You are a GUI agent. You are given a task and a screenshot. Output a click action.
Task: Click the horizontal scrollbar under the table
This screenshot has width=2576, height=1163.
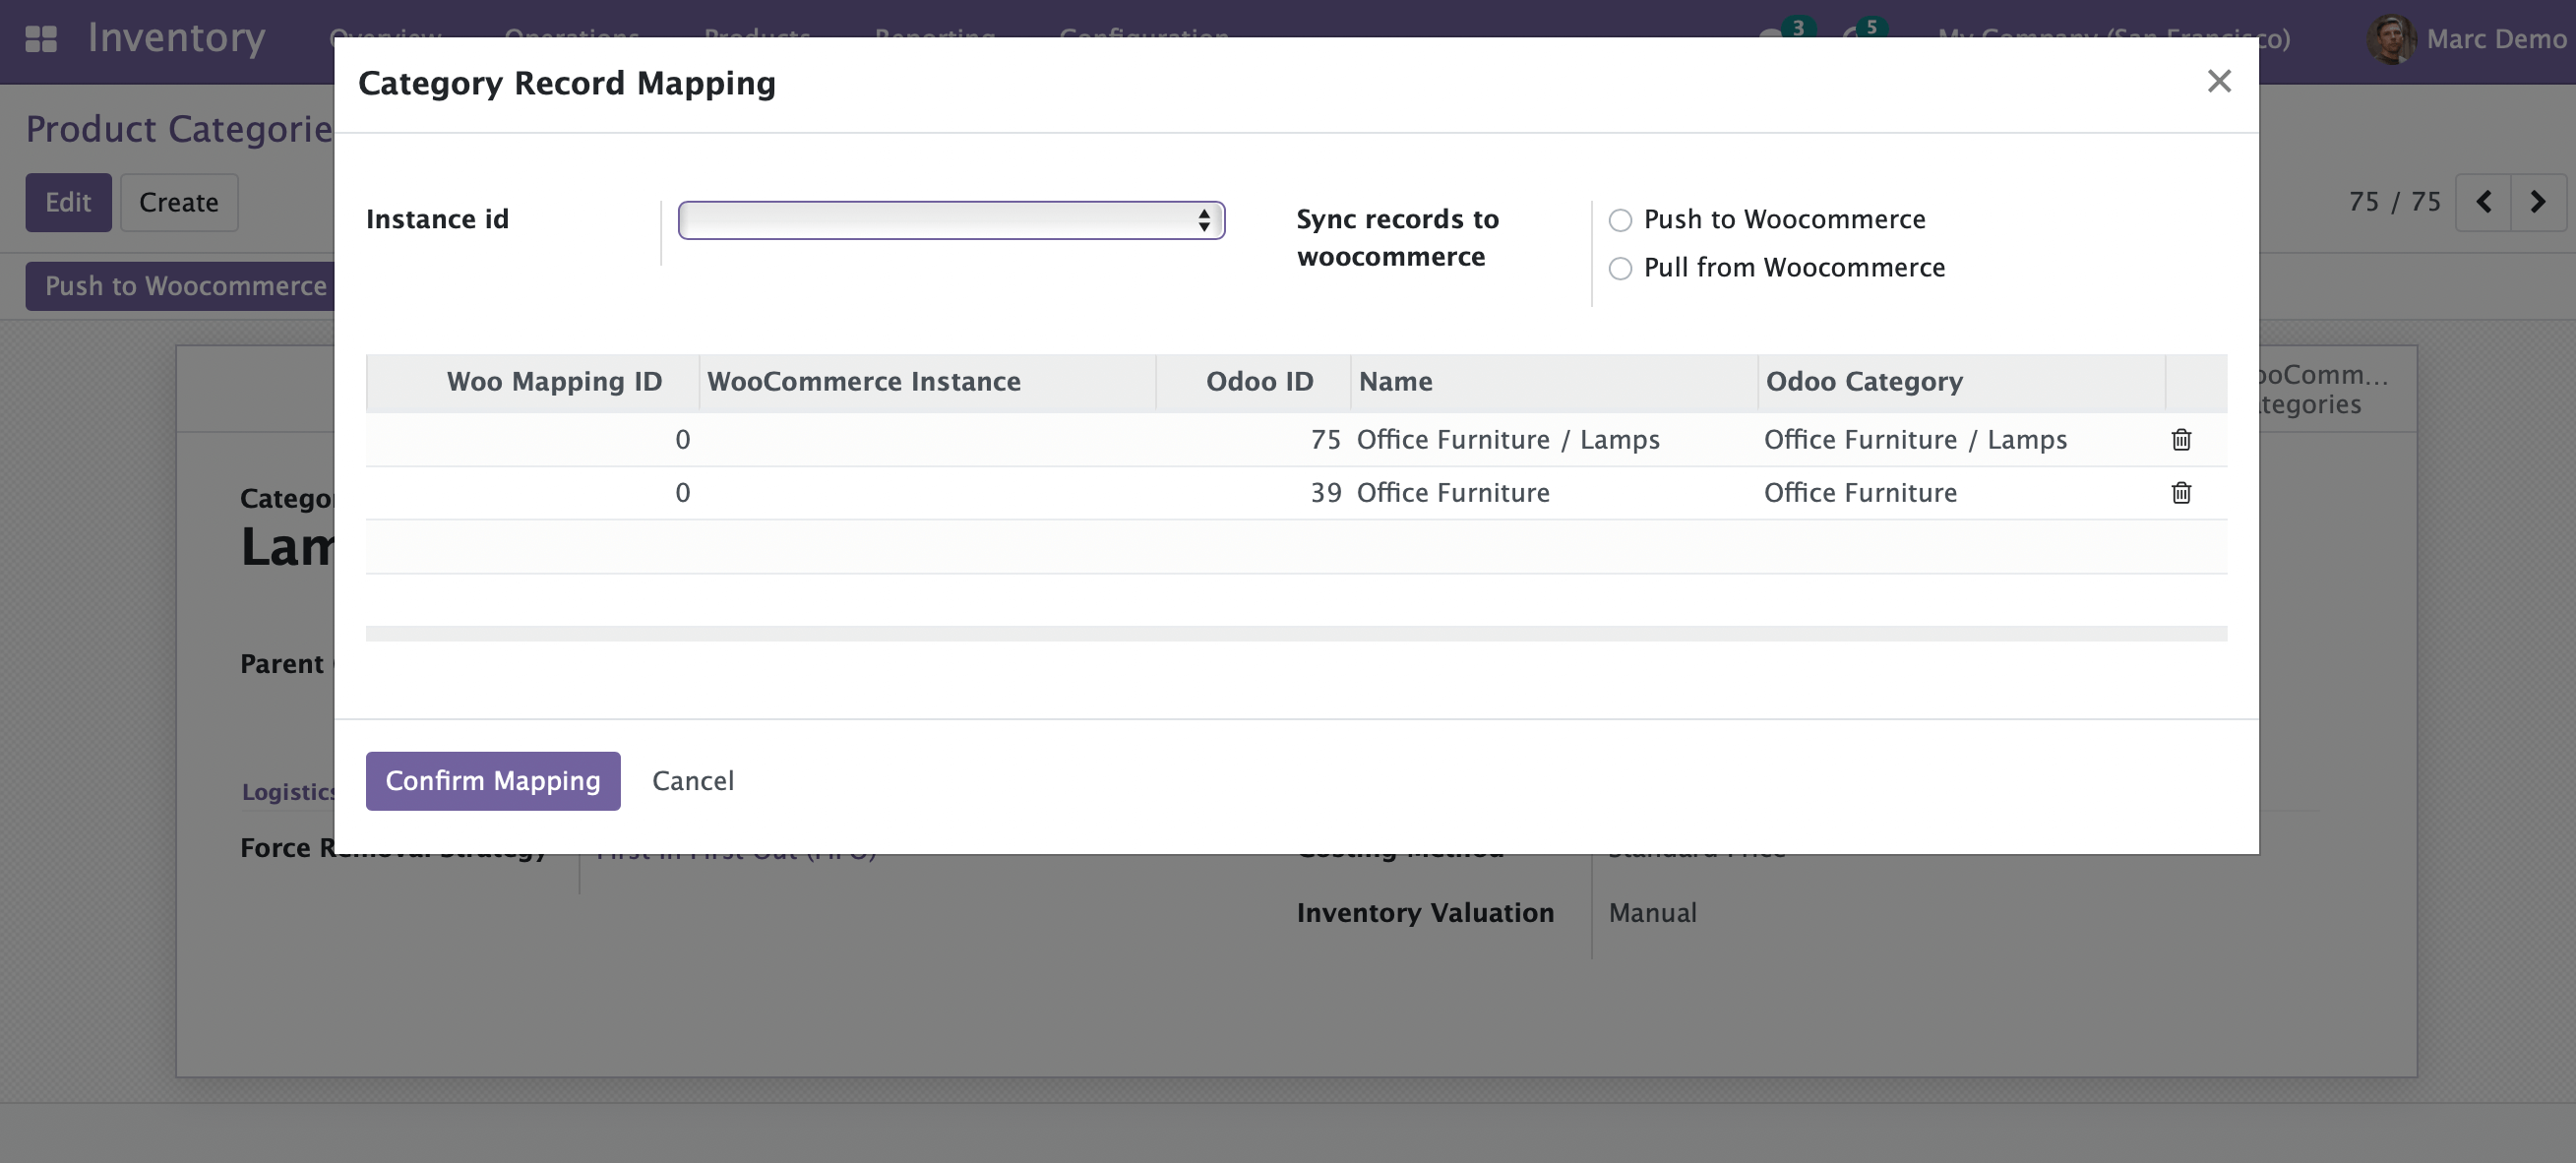point(1295,634)
